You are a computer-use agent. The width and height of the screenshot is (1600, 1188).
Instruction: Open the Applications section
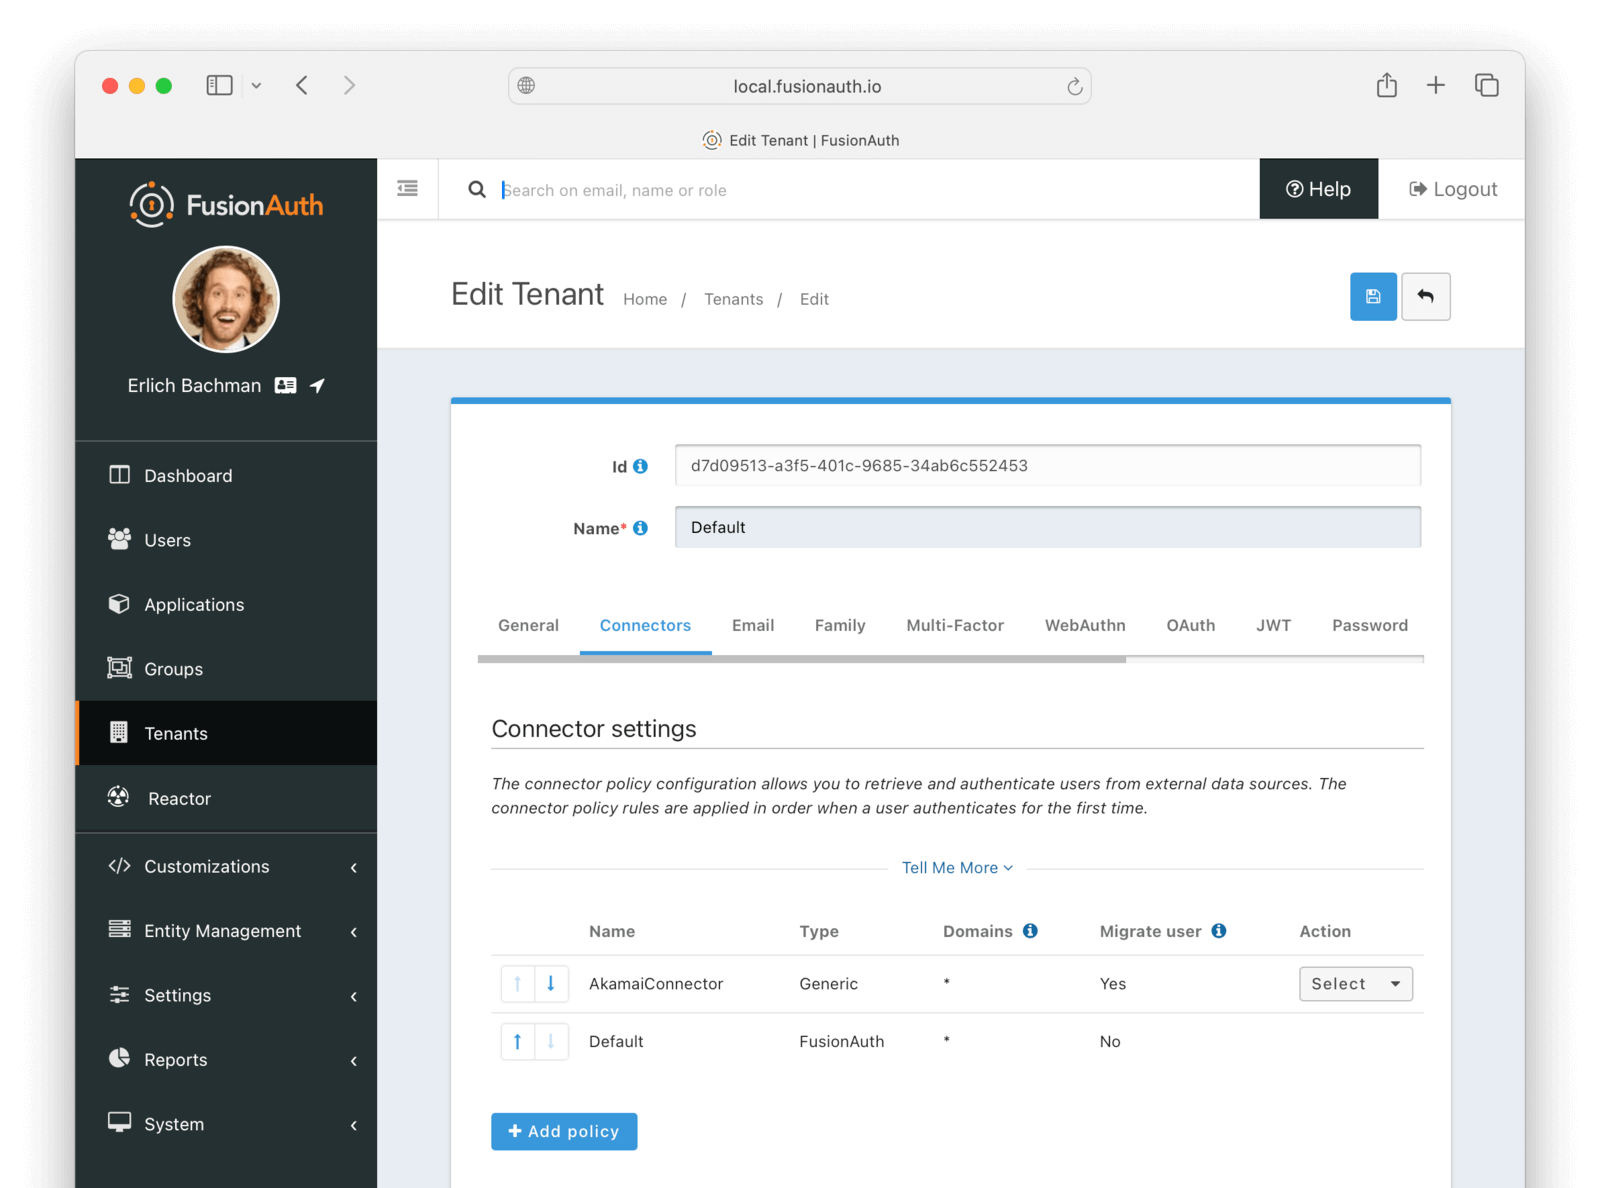point(194,604)
